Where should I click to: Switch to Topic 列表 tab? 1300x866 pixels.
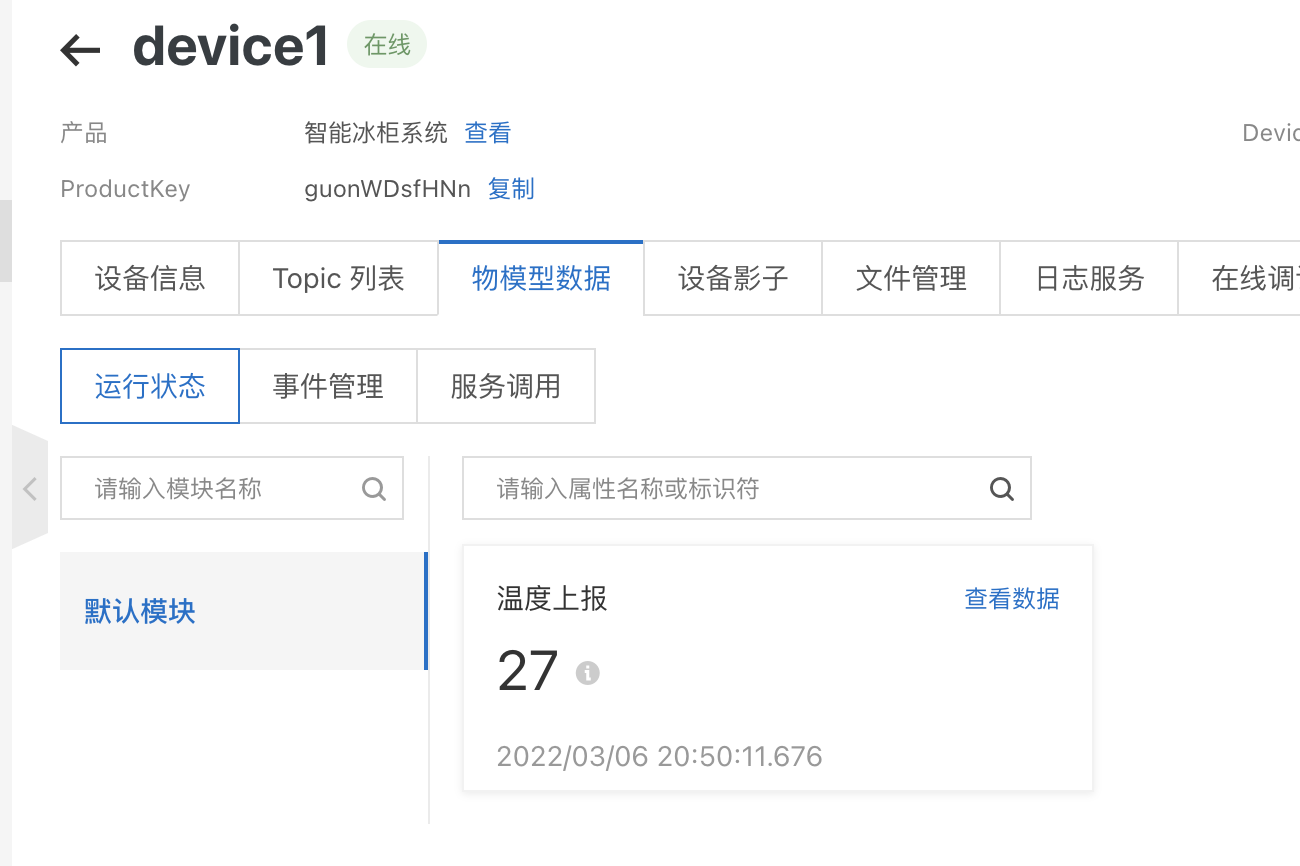(x=338, y=278)
